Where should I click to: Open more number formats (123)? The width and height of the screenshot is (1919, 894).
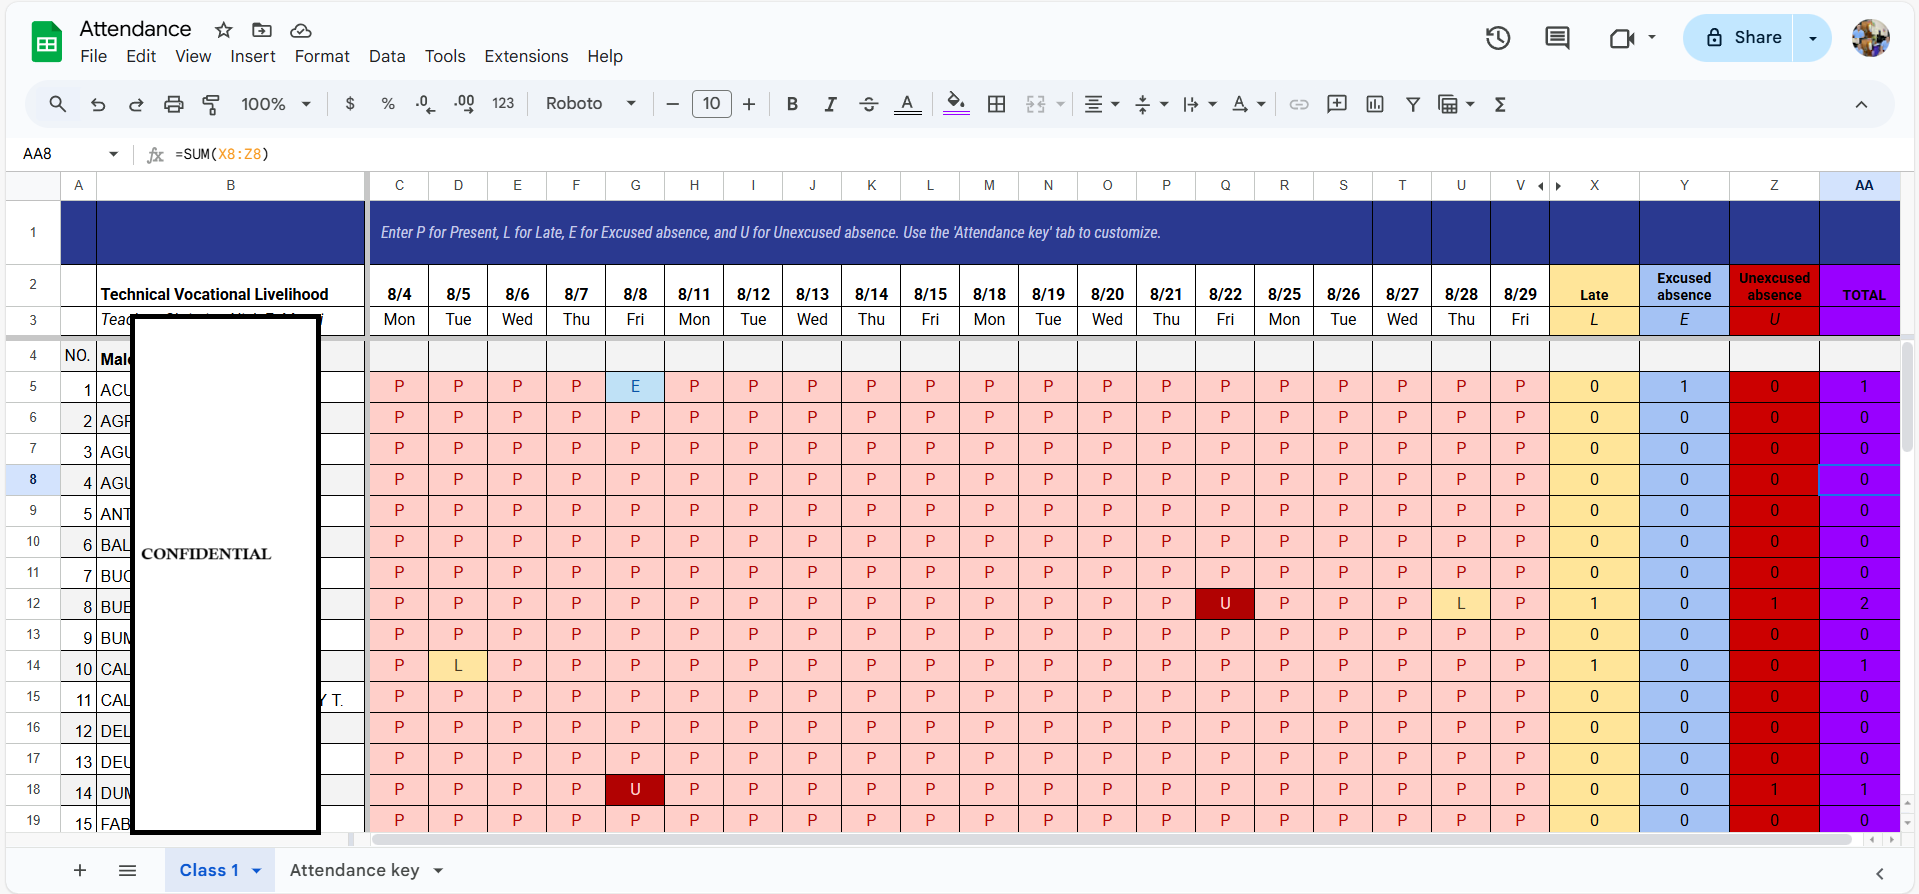503,104
